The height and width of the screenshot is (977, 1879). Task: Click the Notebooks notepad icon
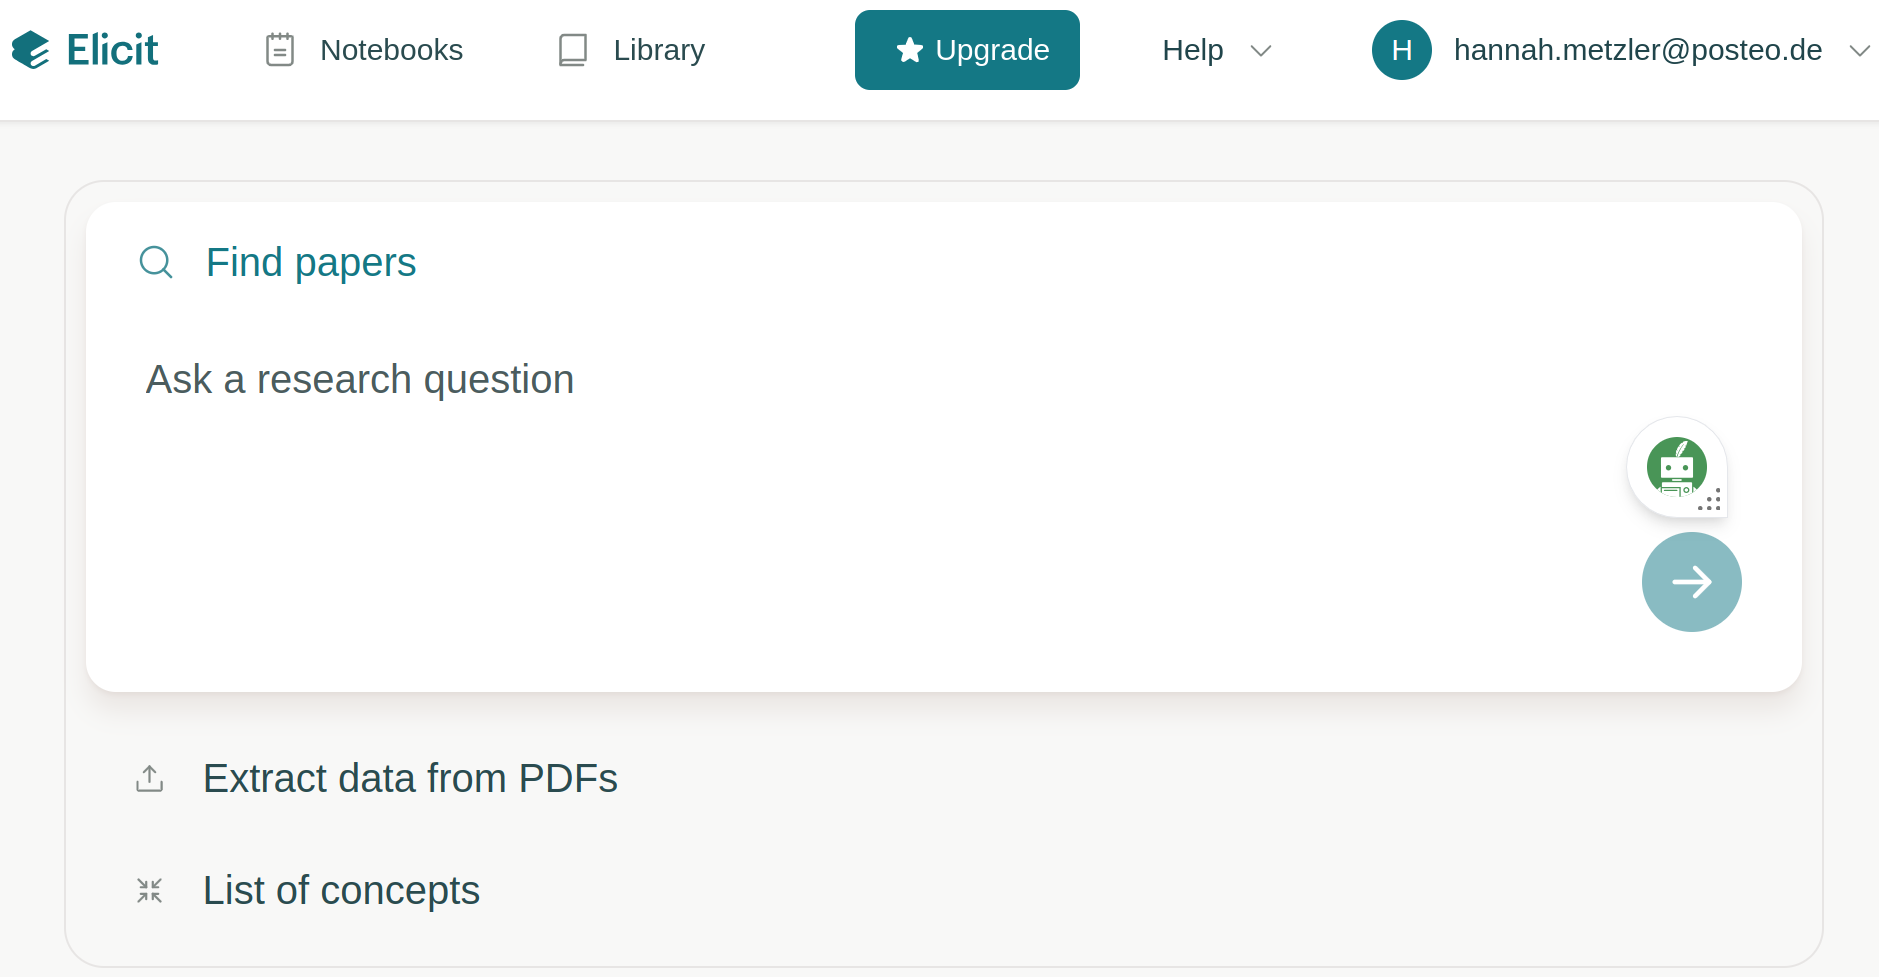280,50
